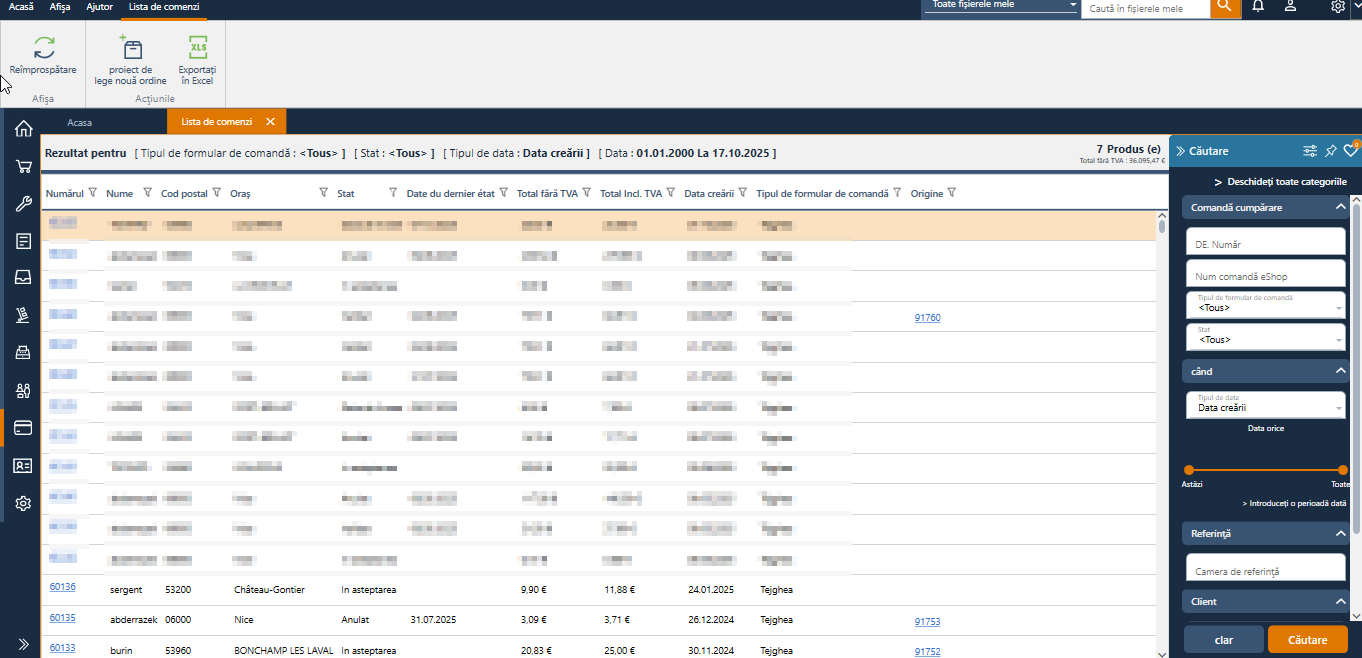Collapse the Căutare panel with the double arrow

pyautogui.click(x=1180, y=151)
